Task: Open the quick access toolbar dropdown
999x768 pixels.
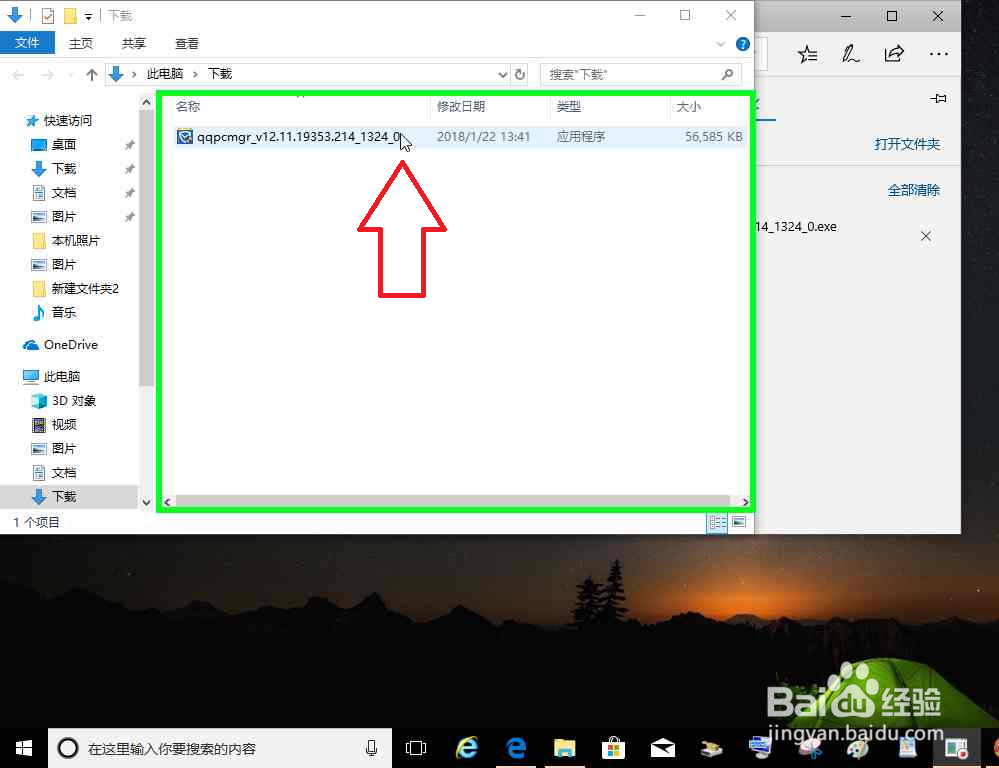Action: click(89, 16)
